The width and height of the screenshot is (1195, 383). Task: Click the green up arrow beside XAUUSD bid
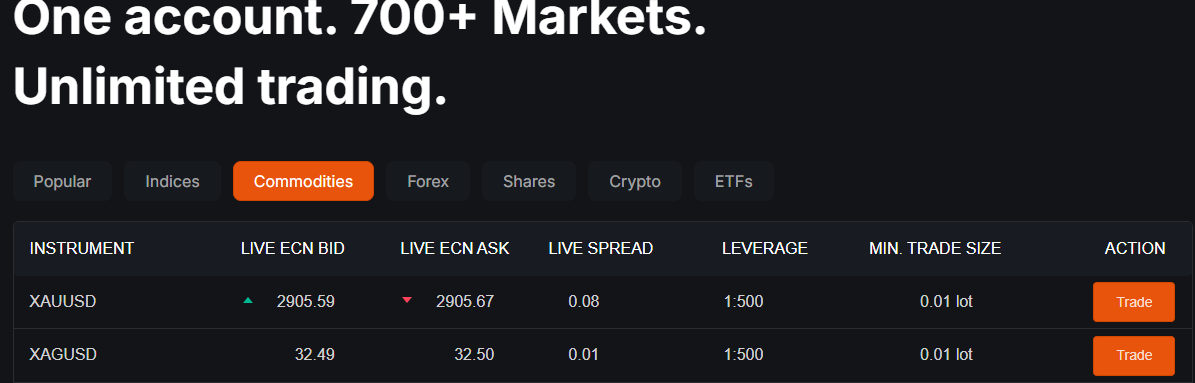pos(248,301)
